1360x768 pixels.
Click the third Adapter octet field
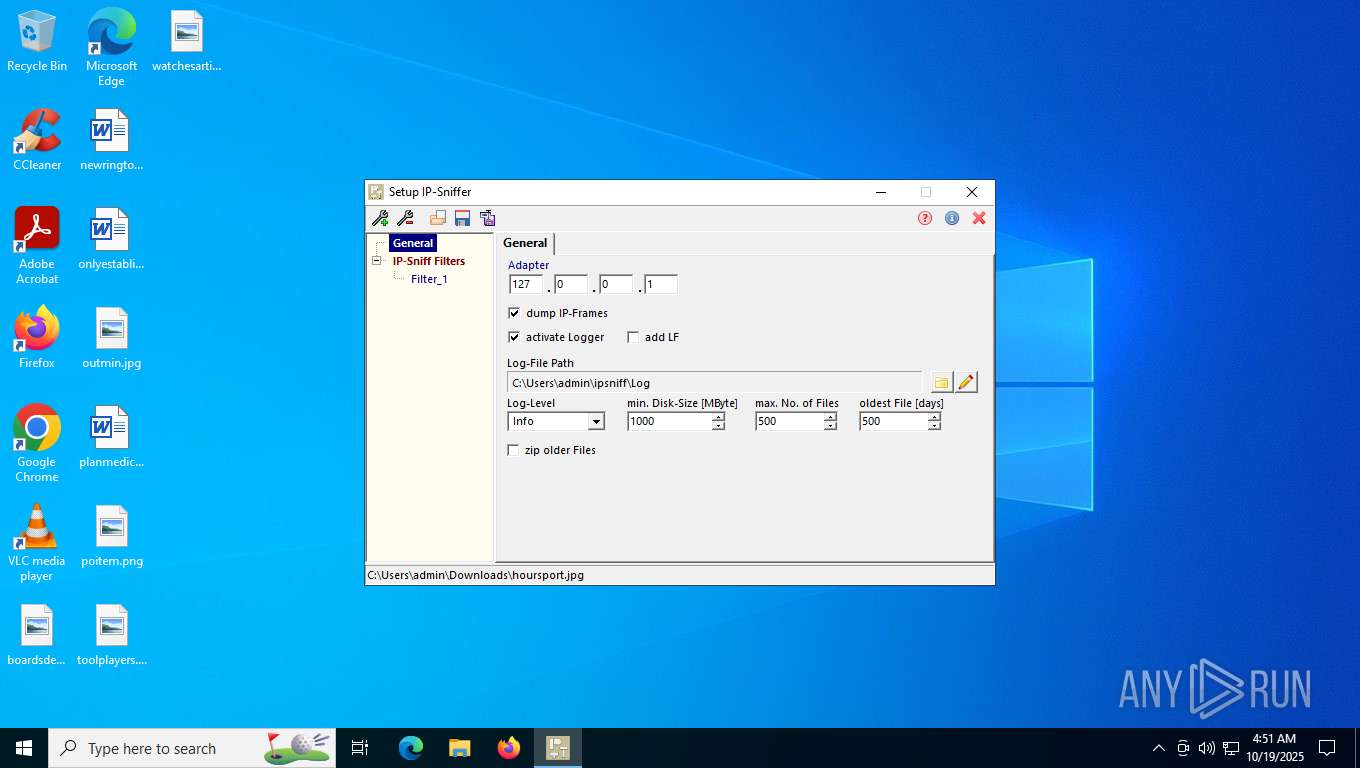click(x=616, y=284)
